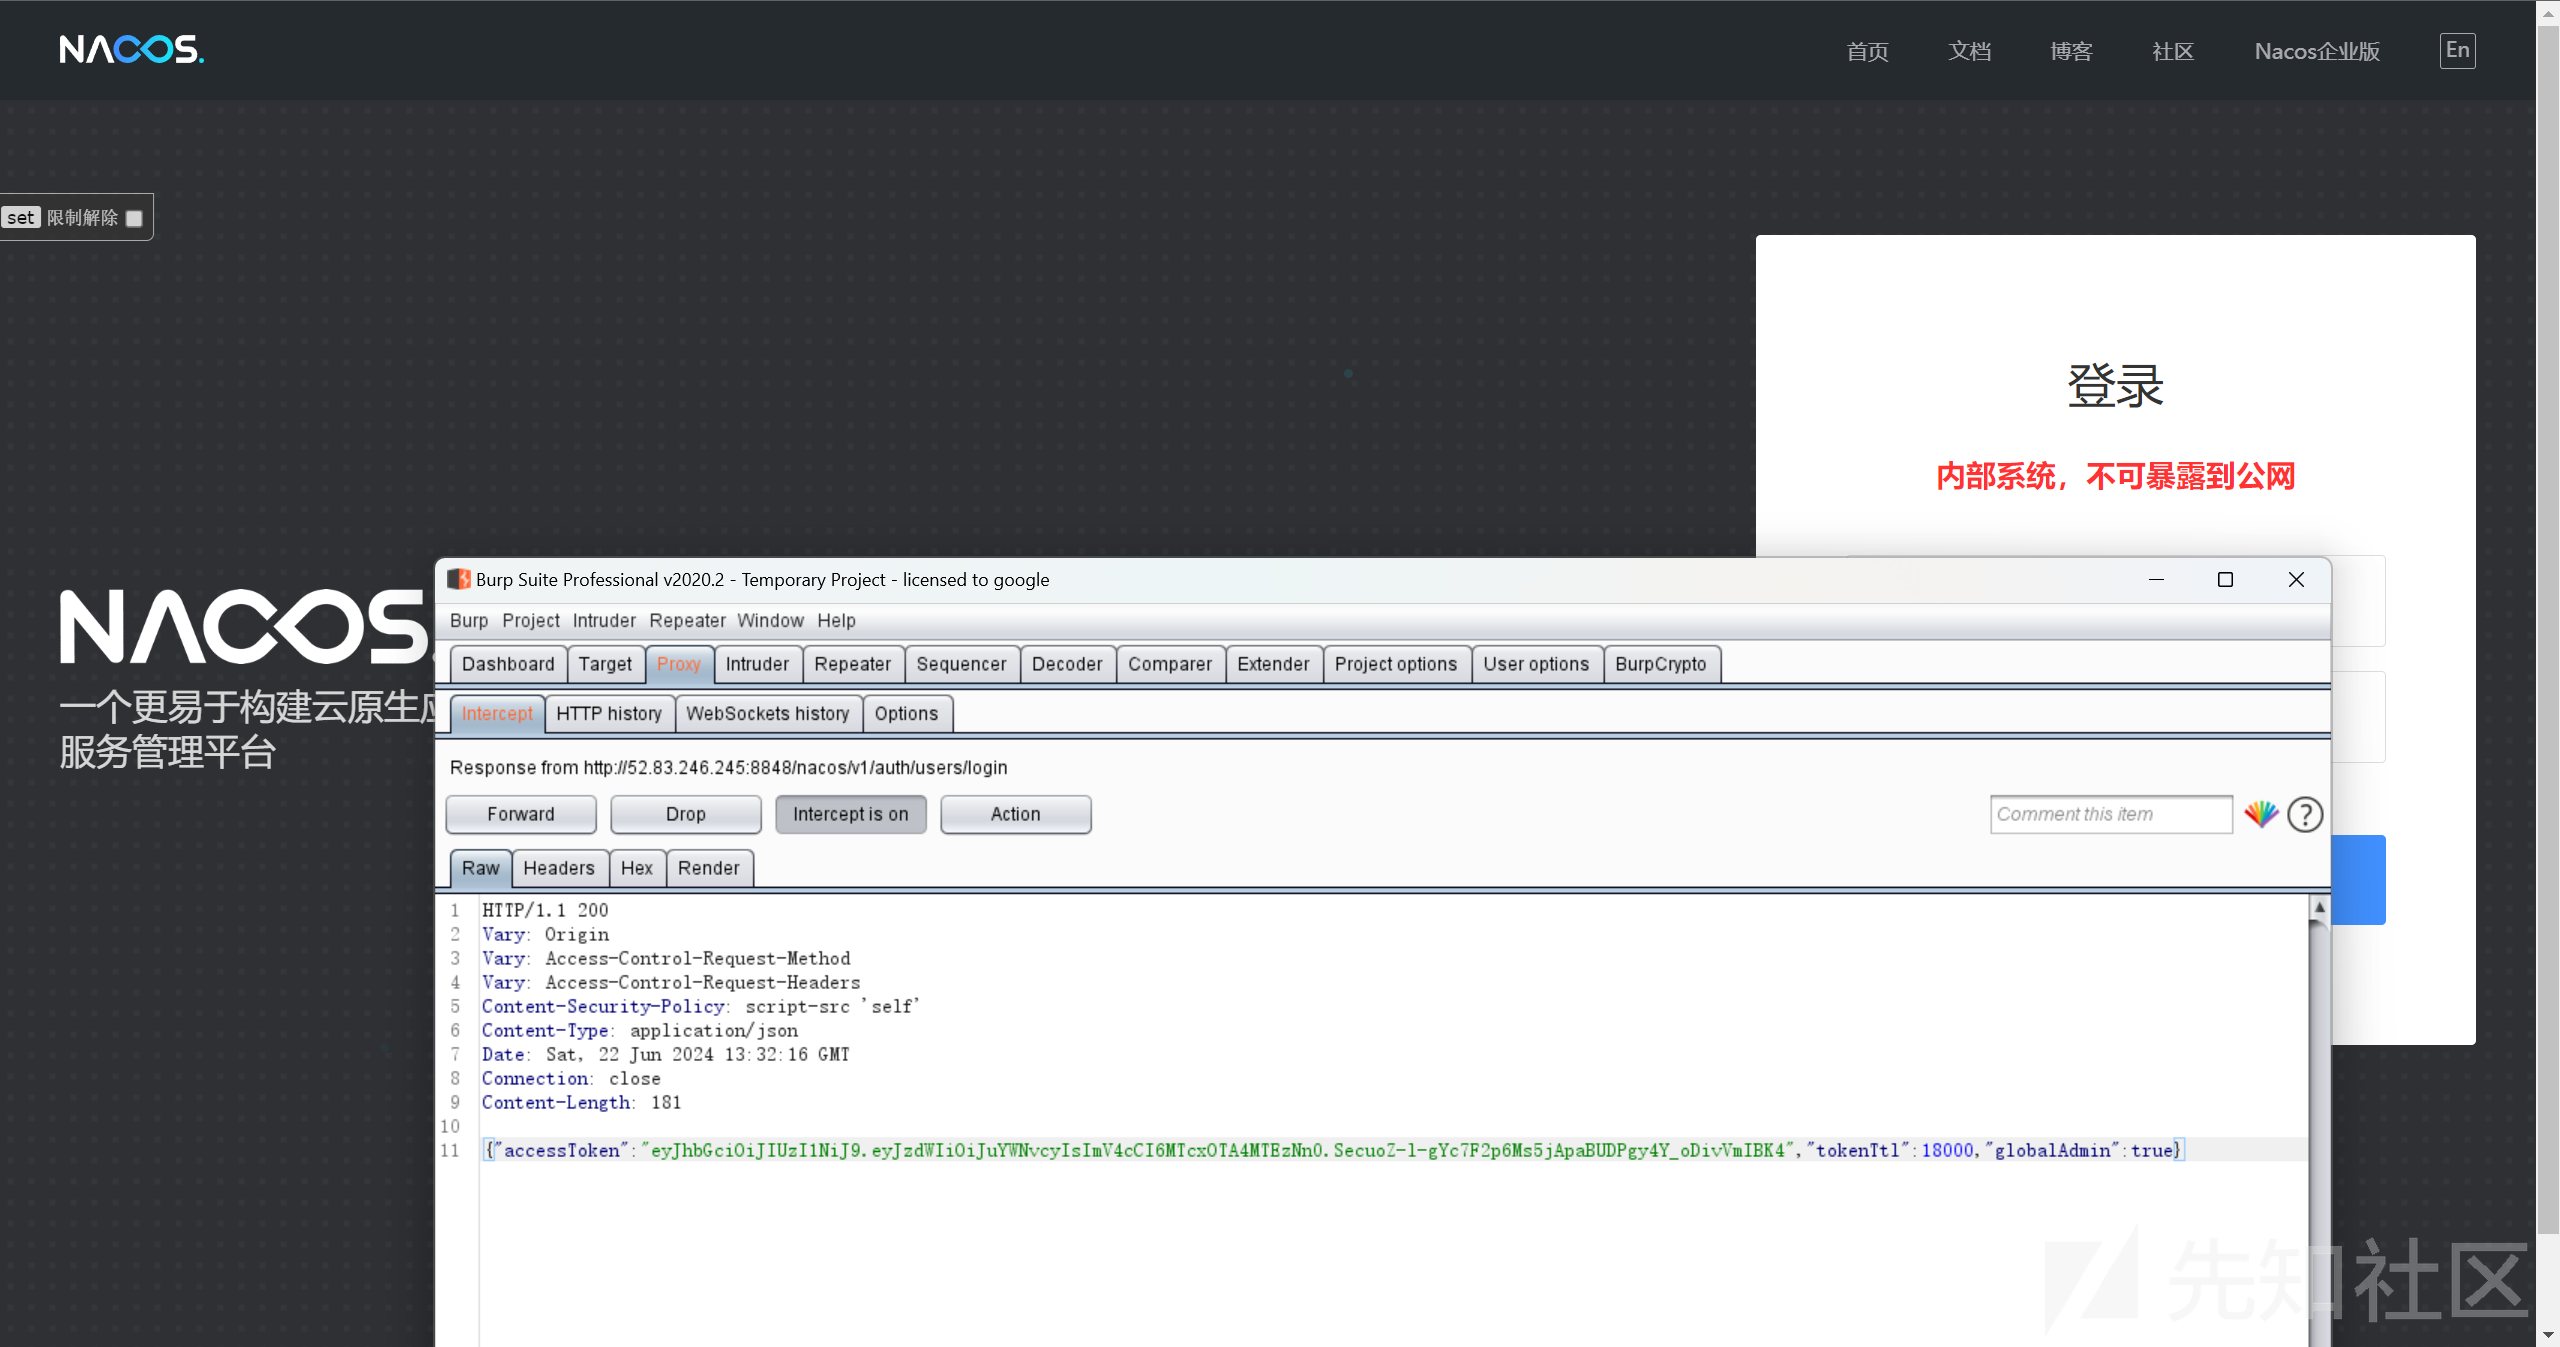
Task: Open the highlight color picker icon
Action: coord(2261,814)
